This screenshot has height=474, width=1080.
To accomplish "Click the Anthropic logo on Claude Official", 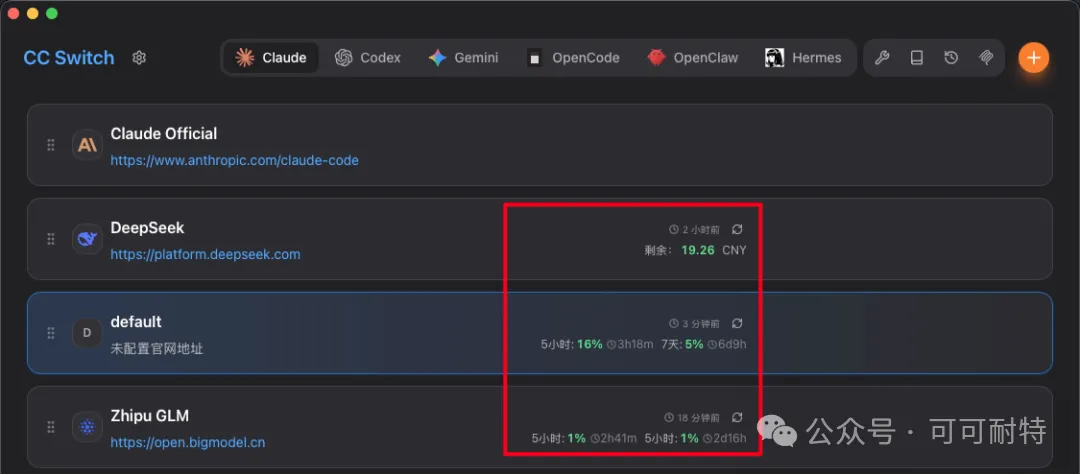I will pyautogui.click(x=87, y=145).
